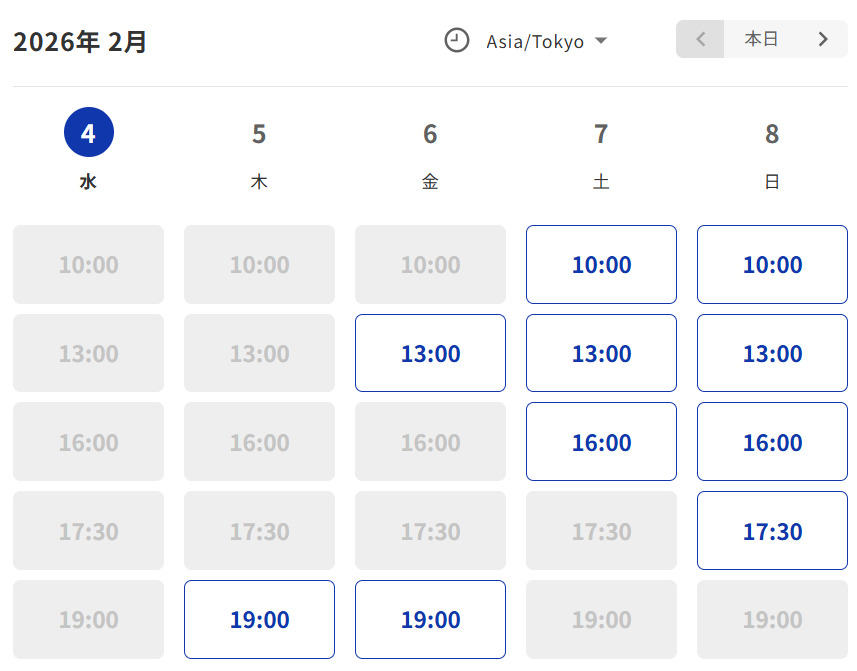Book the 19:00 slot on Thursday 5th

coord(259,620)
